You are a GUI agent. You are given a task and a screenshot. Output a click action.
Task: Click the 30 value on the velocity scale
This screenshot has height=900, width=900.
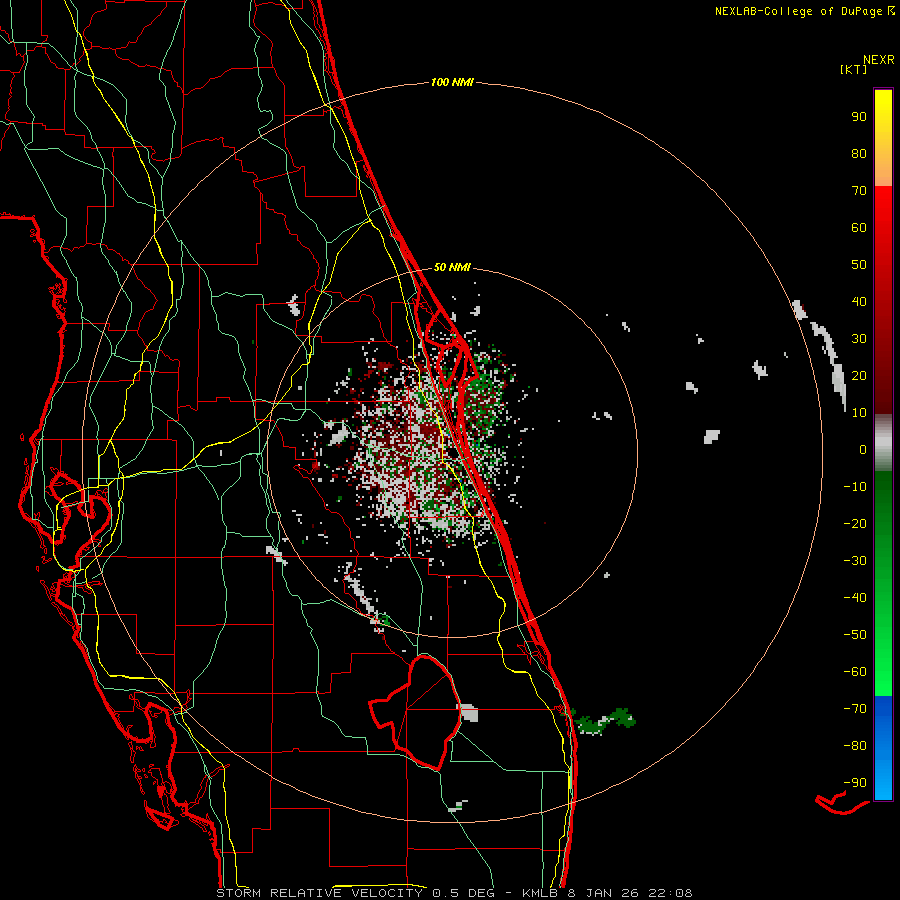859,339
